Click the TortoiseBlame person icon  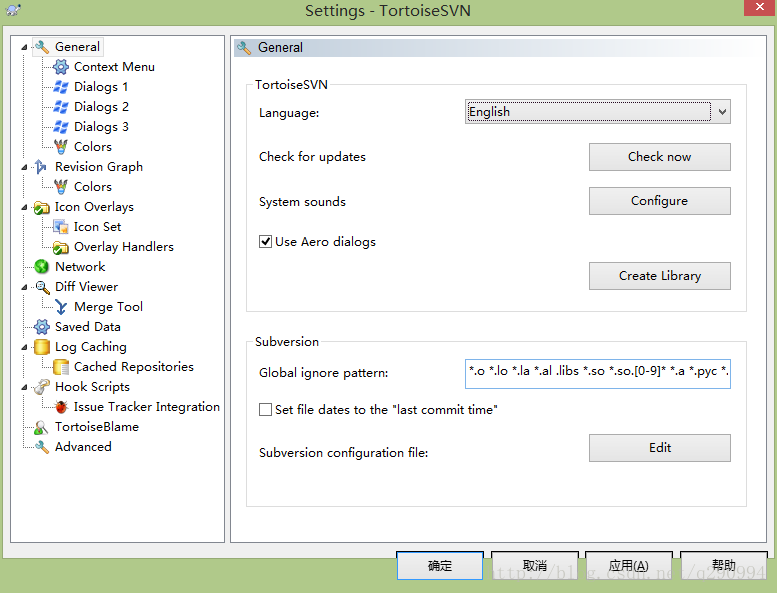pos(42,427)
